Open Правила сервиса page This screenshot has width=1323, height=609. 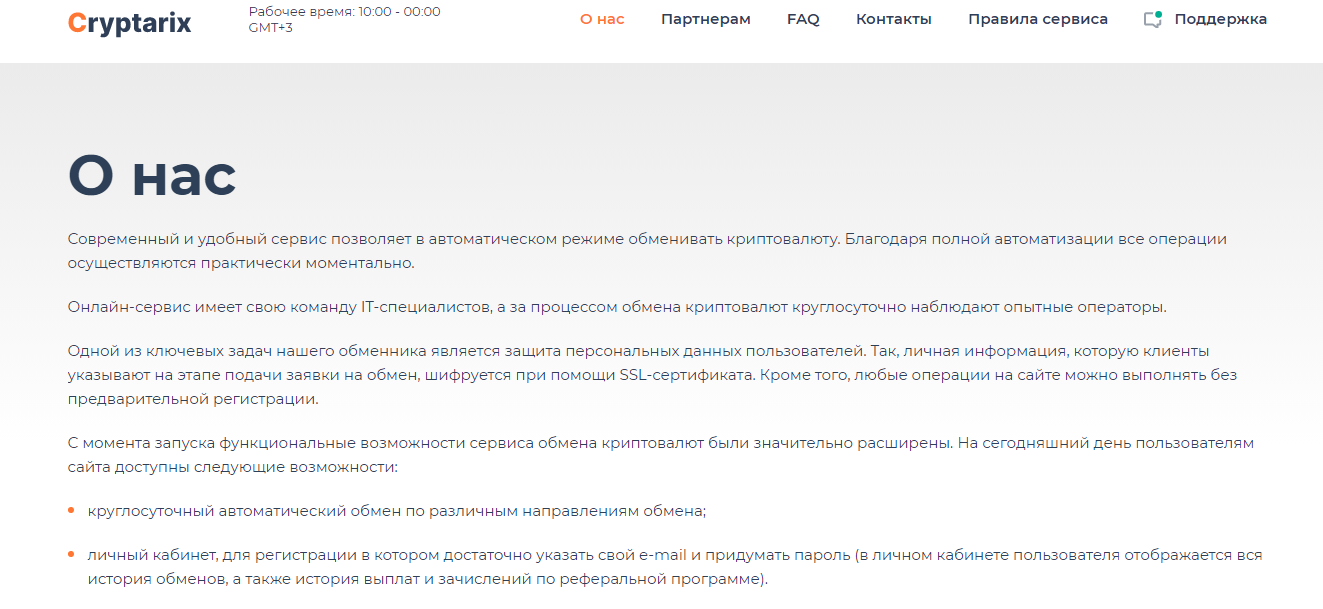point(1038,19)
